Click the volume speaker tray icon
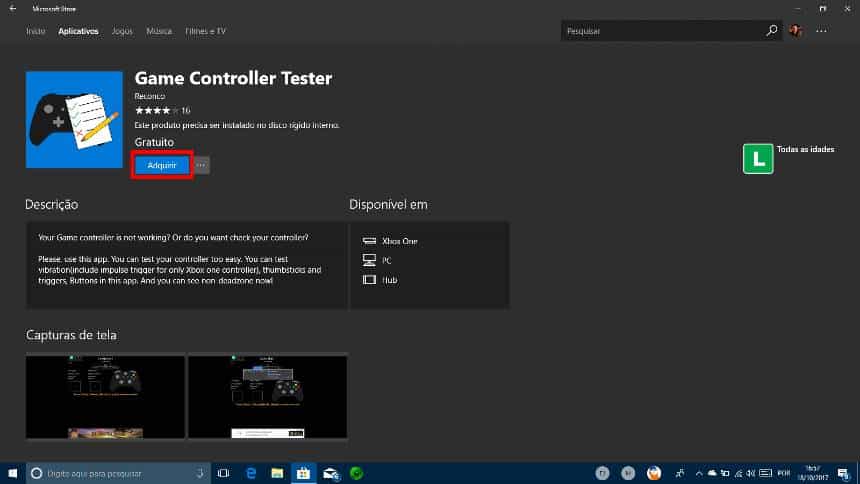Viewport: 860px width, 484px height. [x=751, y=473]
